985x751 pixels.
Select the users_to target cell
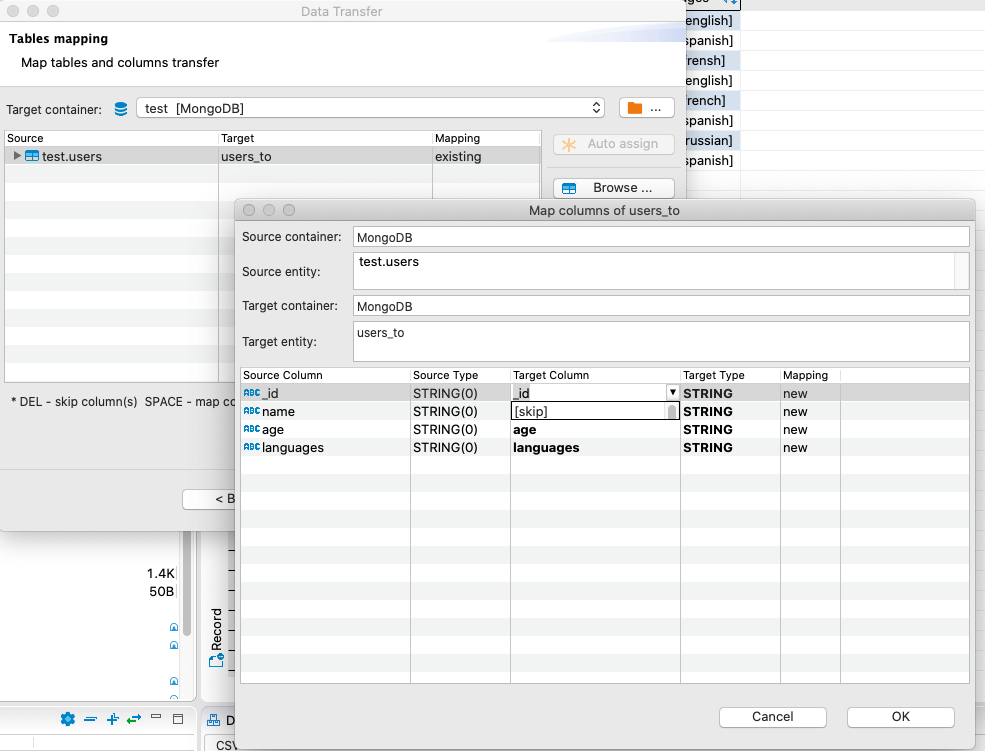(x=325, y=156)
